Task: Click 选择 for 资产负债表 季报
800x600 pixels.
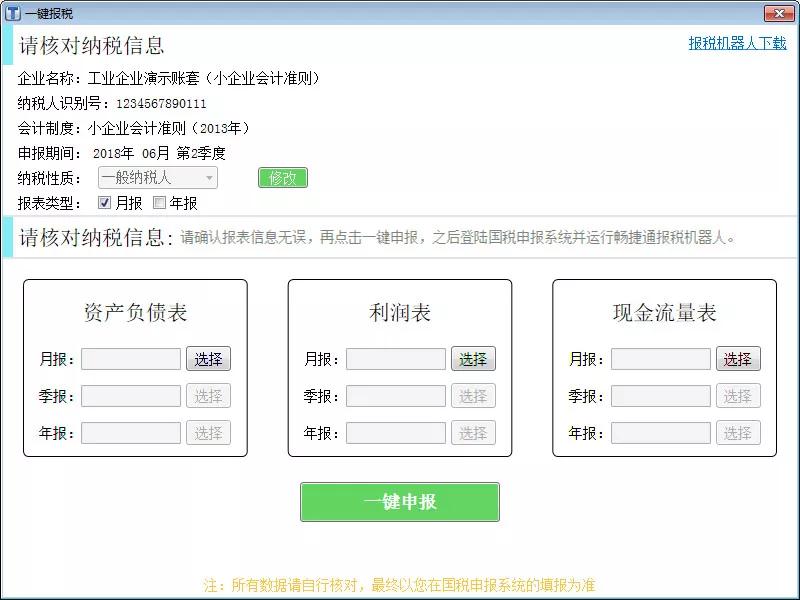Action: point(210,395)
